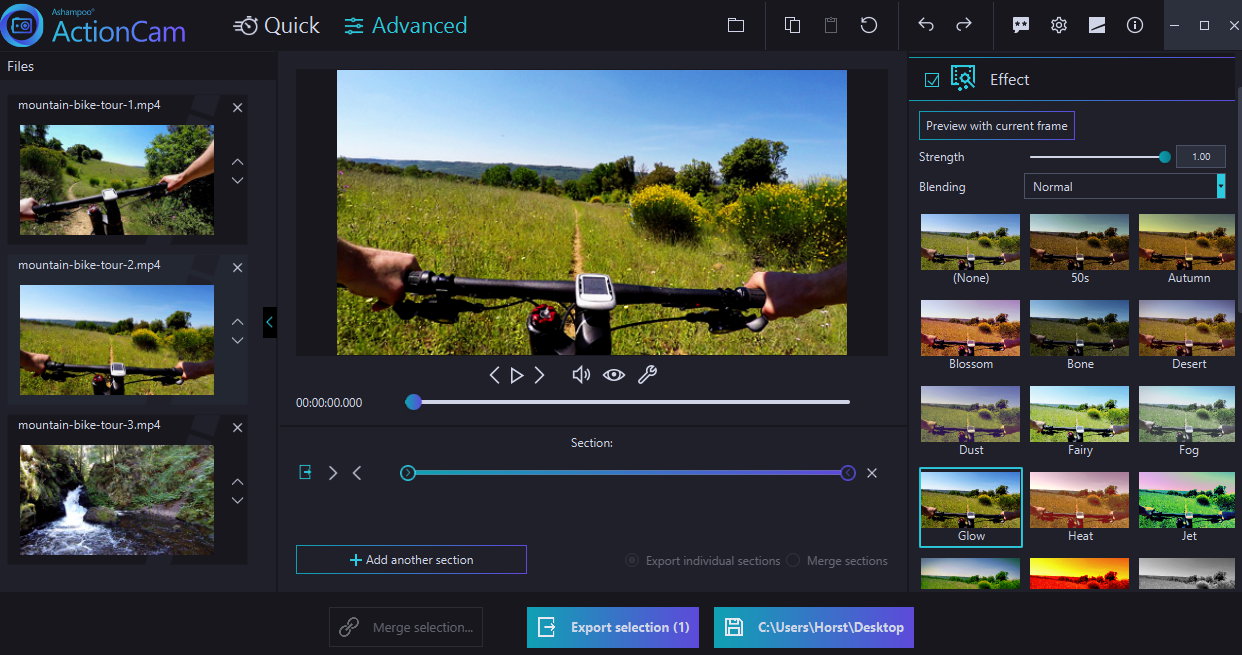Reset the project with the restore icon
This screenshot has width=1242, height=655.
[x=869, y=25]
